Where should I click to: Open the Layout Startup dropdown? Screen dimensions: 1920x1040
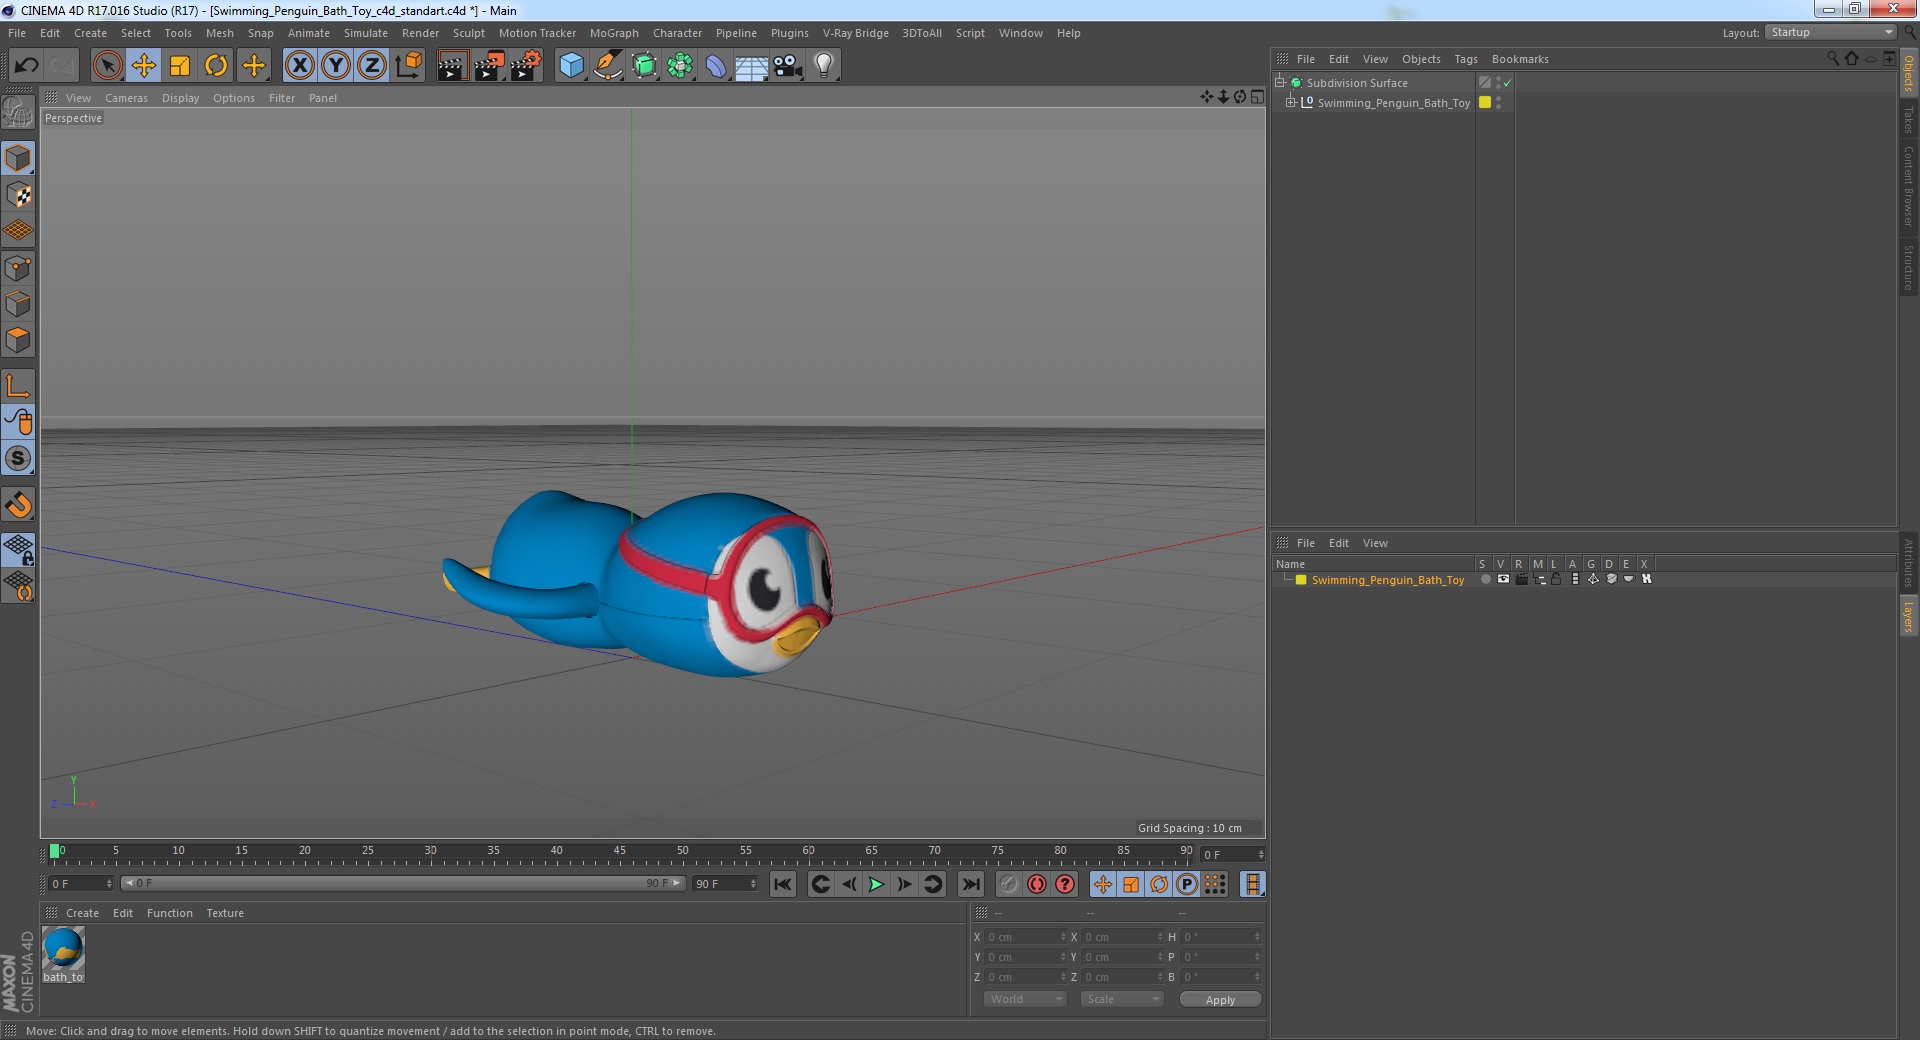(x=1831, y=33)
